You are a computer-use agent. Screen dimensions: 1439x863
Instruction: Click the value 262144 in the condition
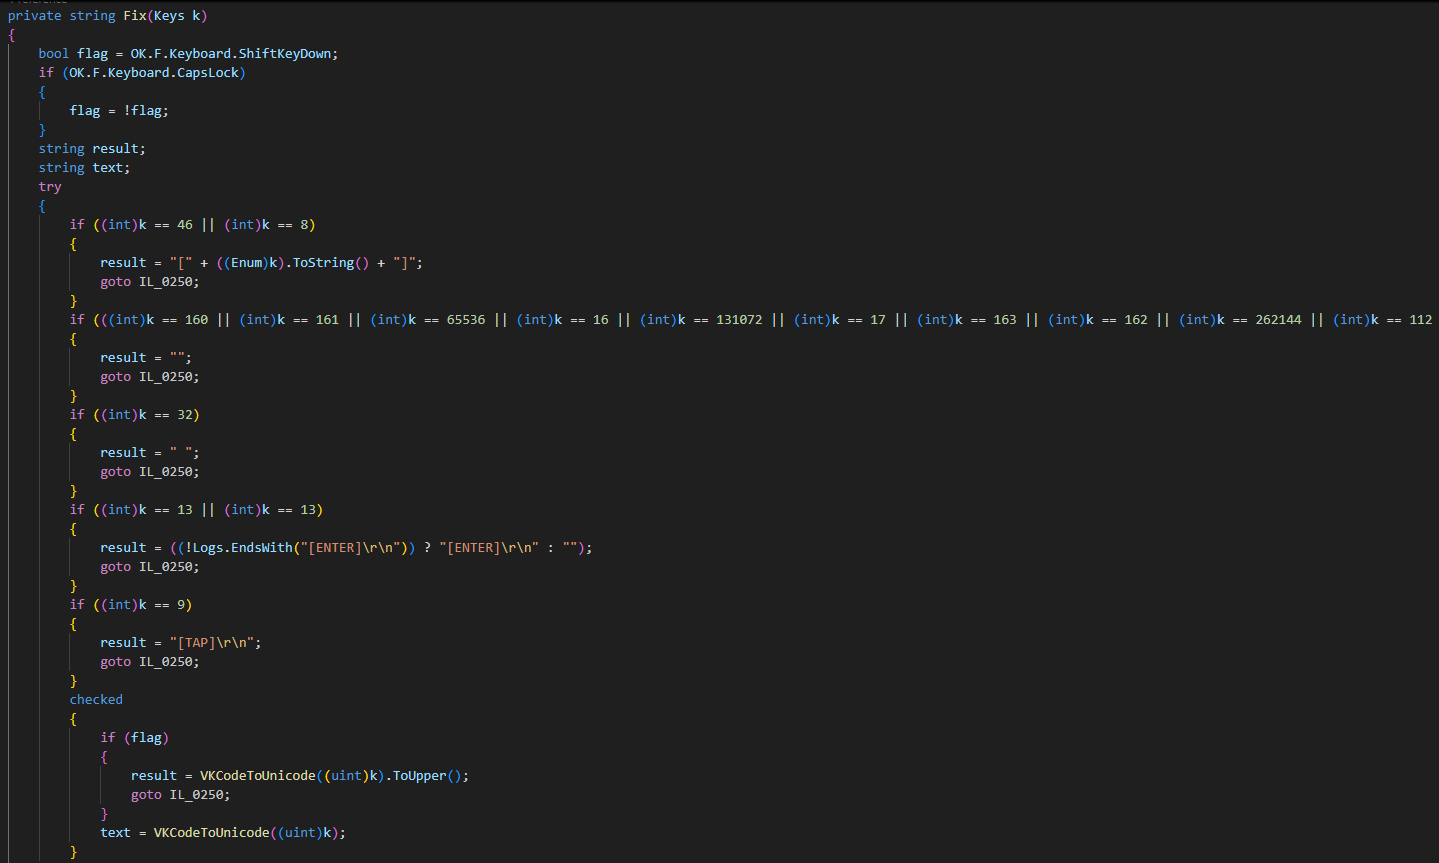pos(1279,320)
